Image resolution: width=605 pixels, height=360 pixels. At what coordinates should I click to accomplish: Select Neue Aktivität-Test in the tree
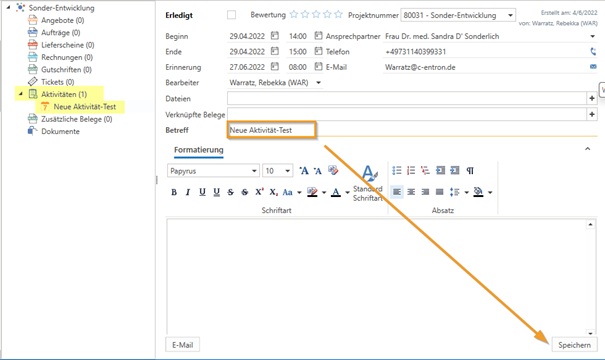[84, 107]
